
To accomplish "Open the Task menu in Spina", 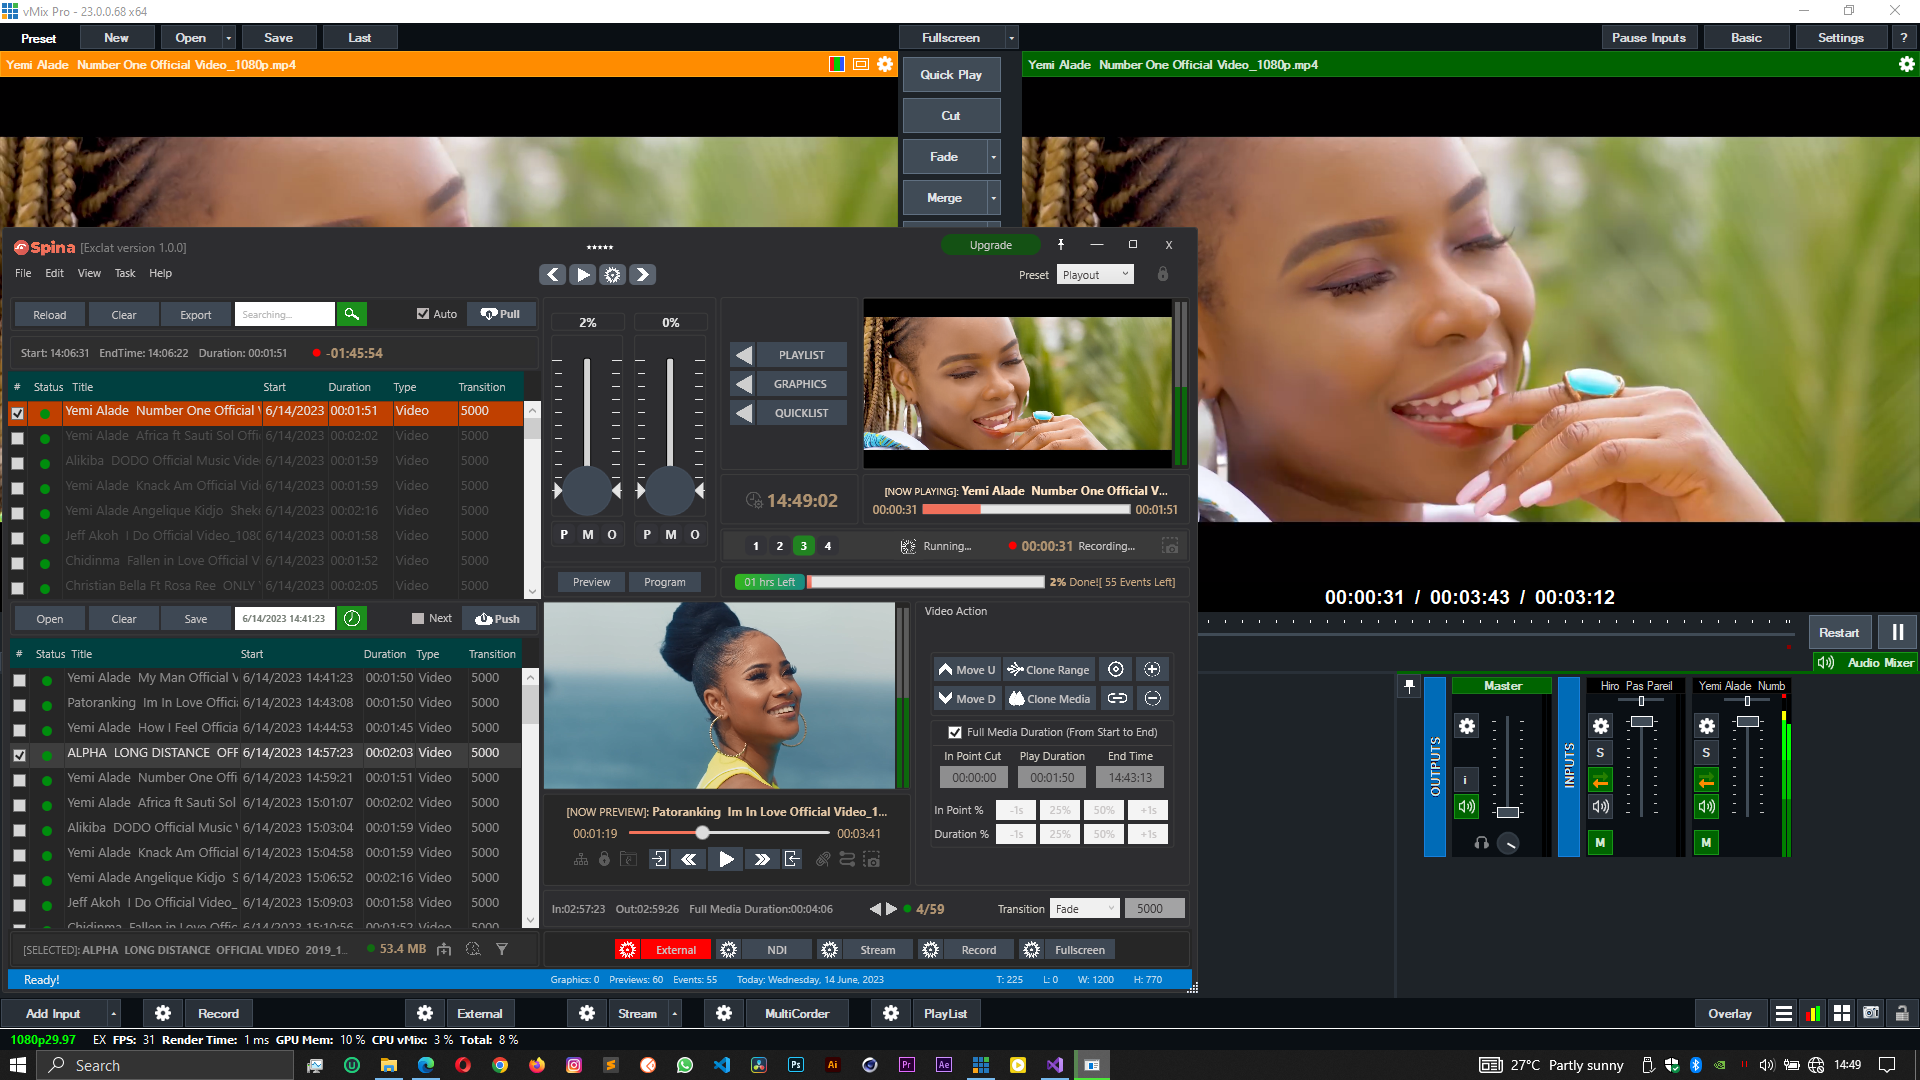I will pos(124,273).
